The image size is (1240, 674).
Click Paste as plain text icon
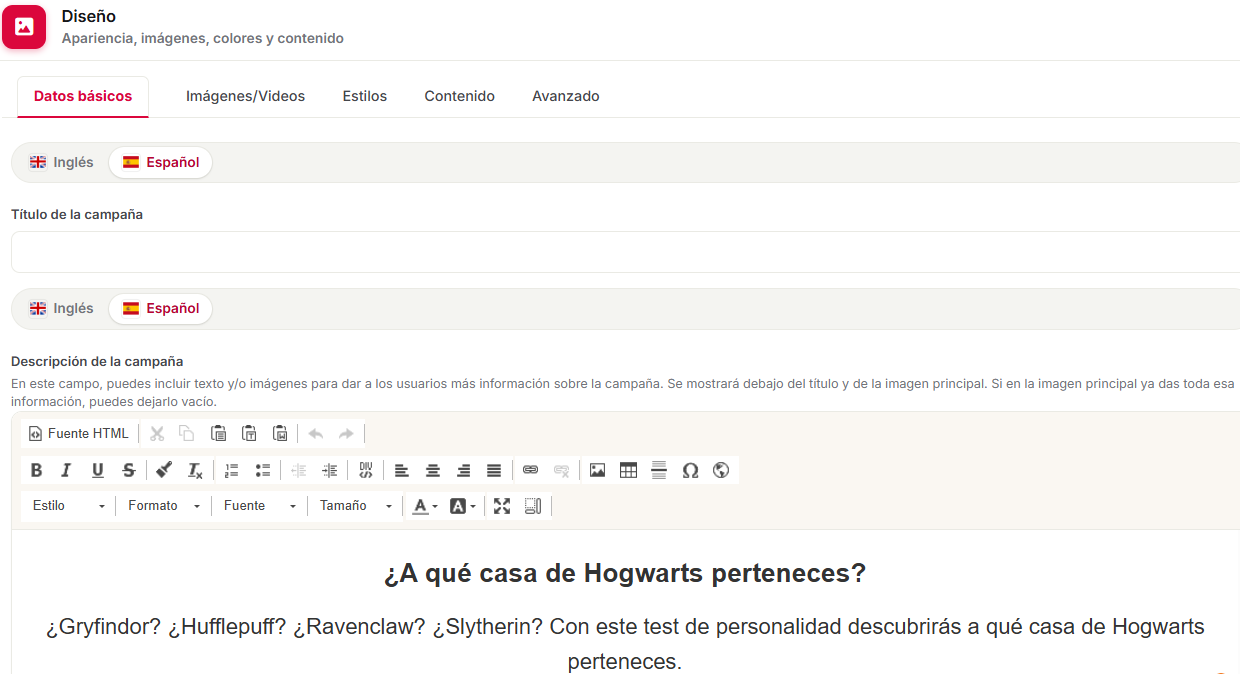[249, 433]
